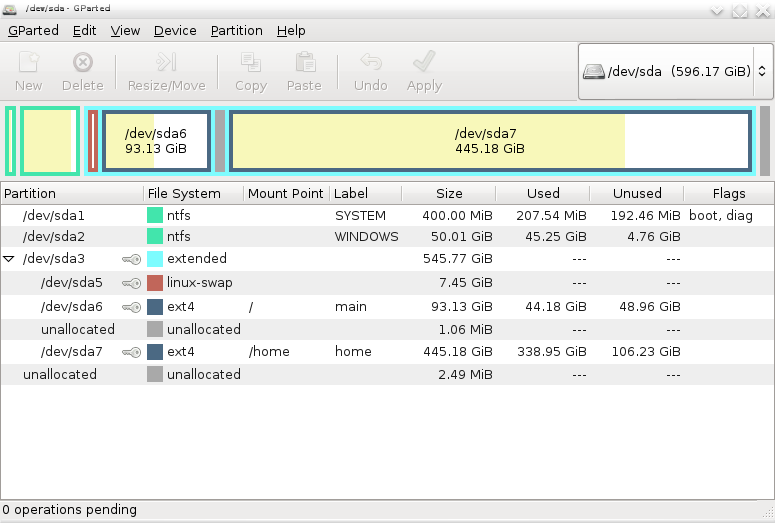Image resolution: width=775 pixels, height=523 pixels.
Task: Select the /dev/sda2 WINDOWS partition row
Action: tap(54, 237)
